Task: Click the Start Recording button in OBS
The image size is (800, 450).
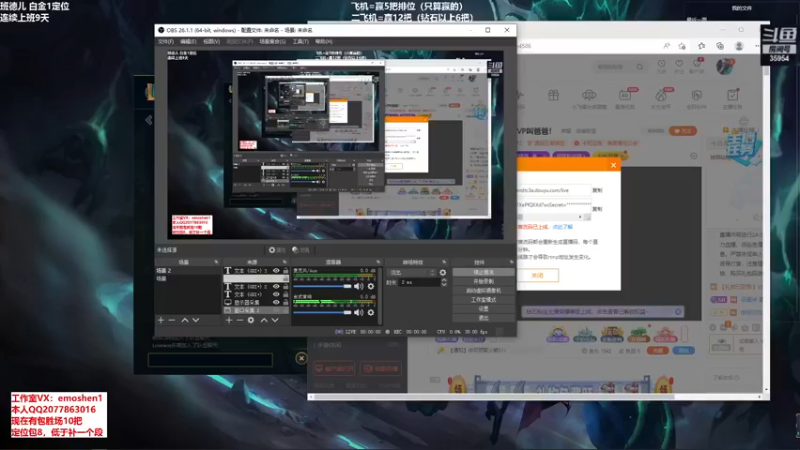Action: coord(483,282)
